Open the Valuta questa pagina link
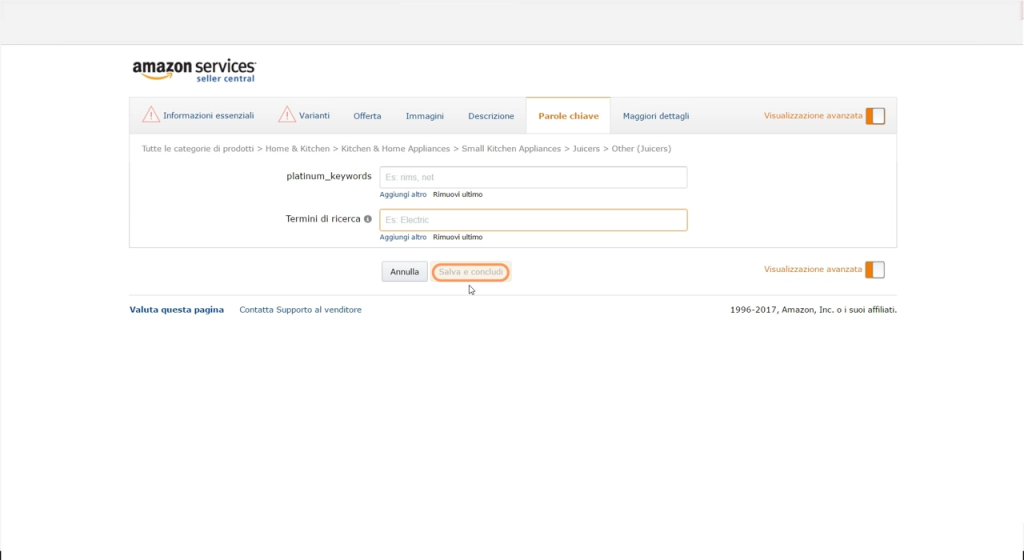The width and height of the screenshot is (1024, 560). coord(177,310)
